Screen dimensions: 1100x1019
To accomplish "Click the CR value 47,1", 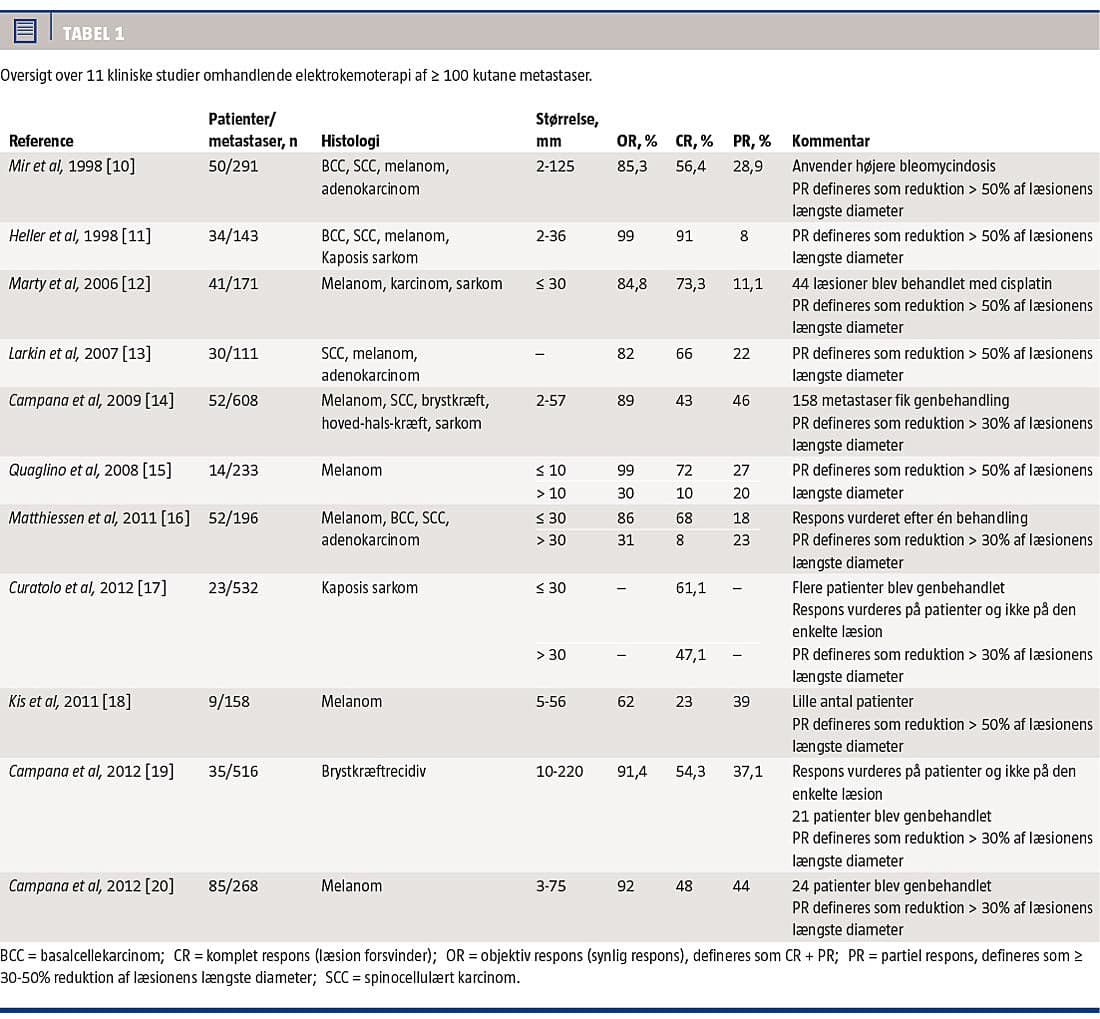I will tap(691, 654).
